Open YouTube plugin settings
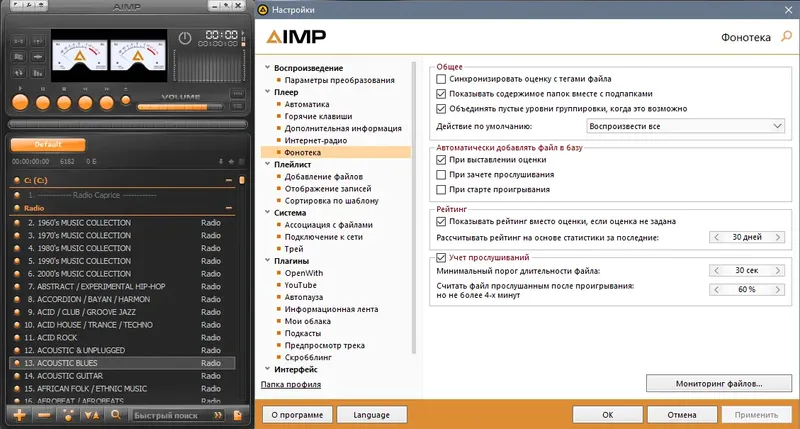The width and height of the screenshot is (800, 429). point(301,285)
